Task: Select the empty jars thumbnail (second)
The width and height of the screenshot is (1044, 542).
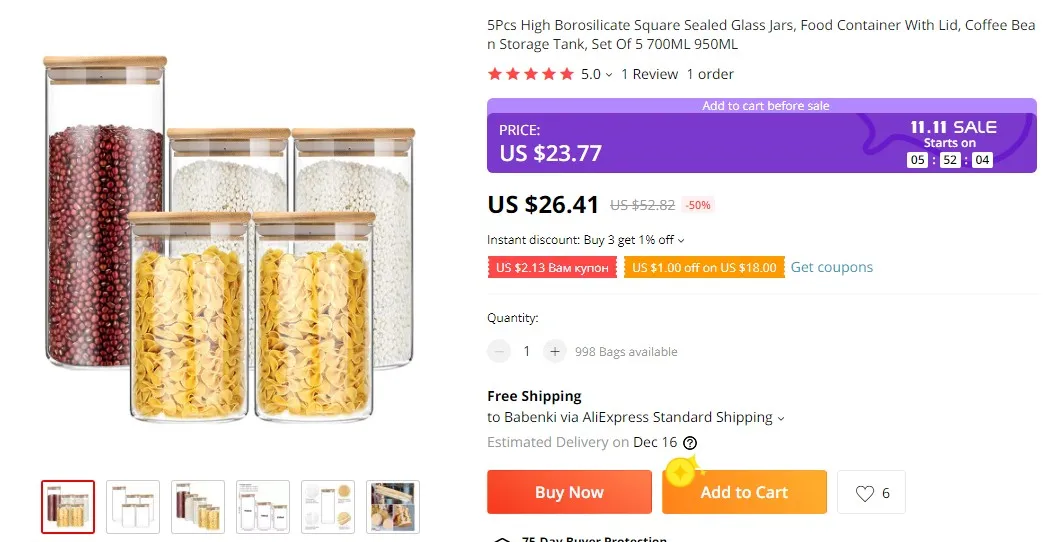Action: pos(133,507)
